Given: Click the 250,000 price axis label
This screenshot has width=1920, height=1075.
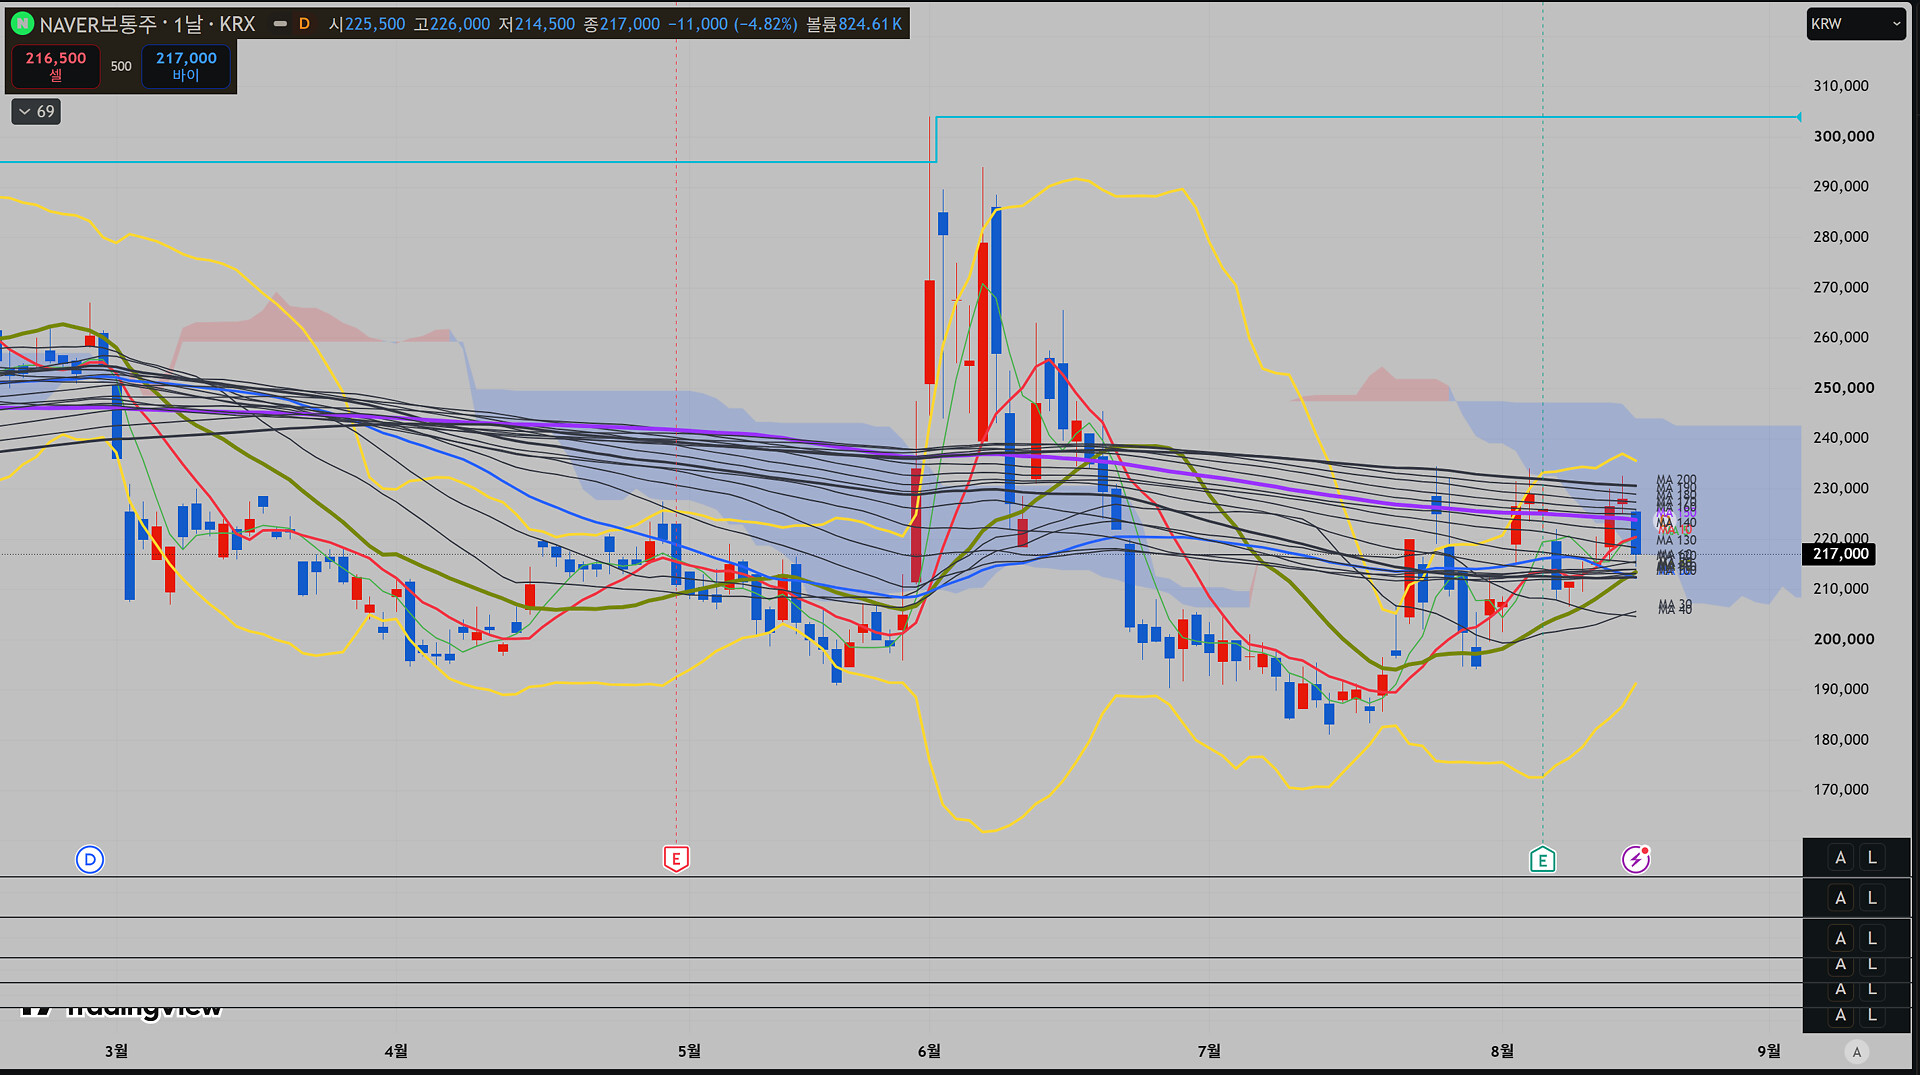Looking at the screenshot, I should (1844, 387).
